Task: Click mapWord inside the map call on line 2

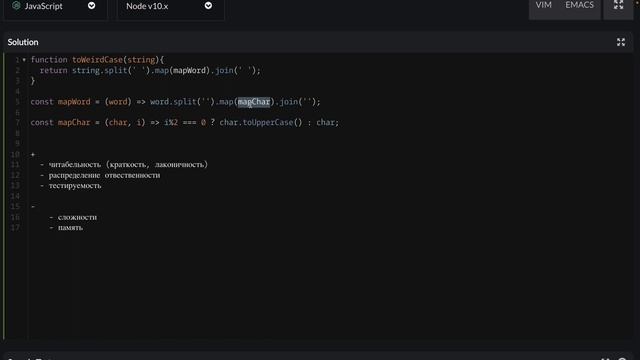Action: [189, 70]
